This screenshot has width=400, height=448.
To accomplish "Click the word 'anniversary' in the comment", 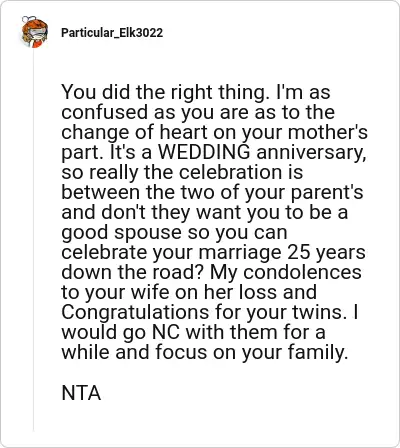I will [x=311, y=153].
